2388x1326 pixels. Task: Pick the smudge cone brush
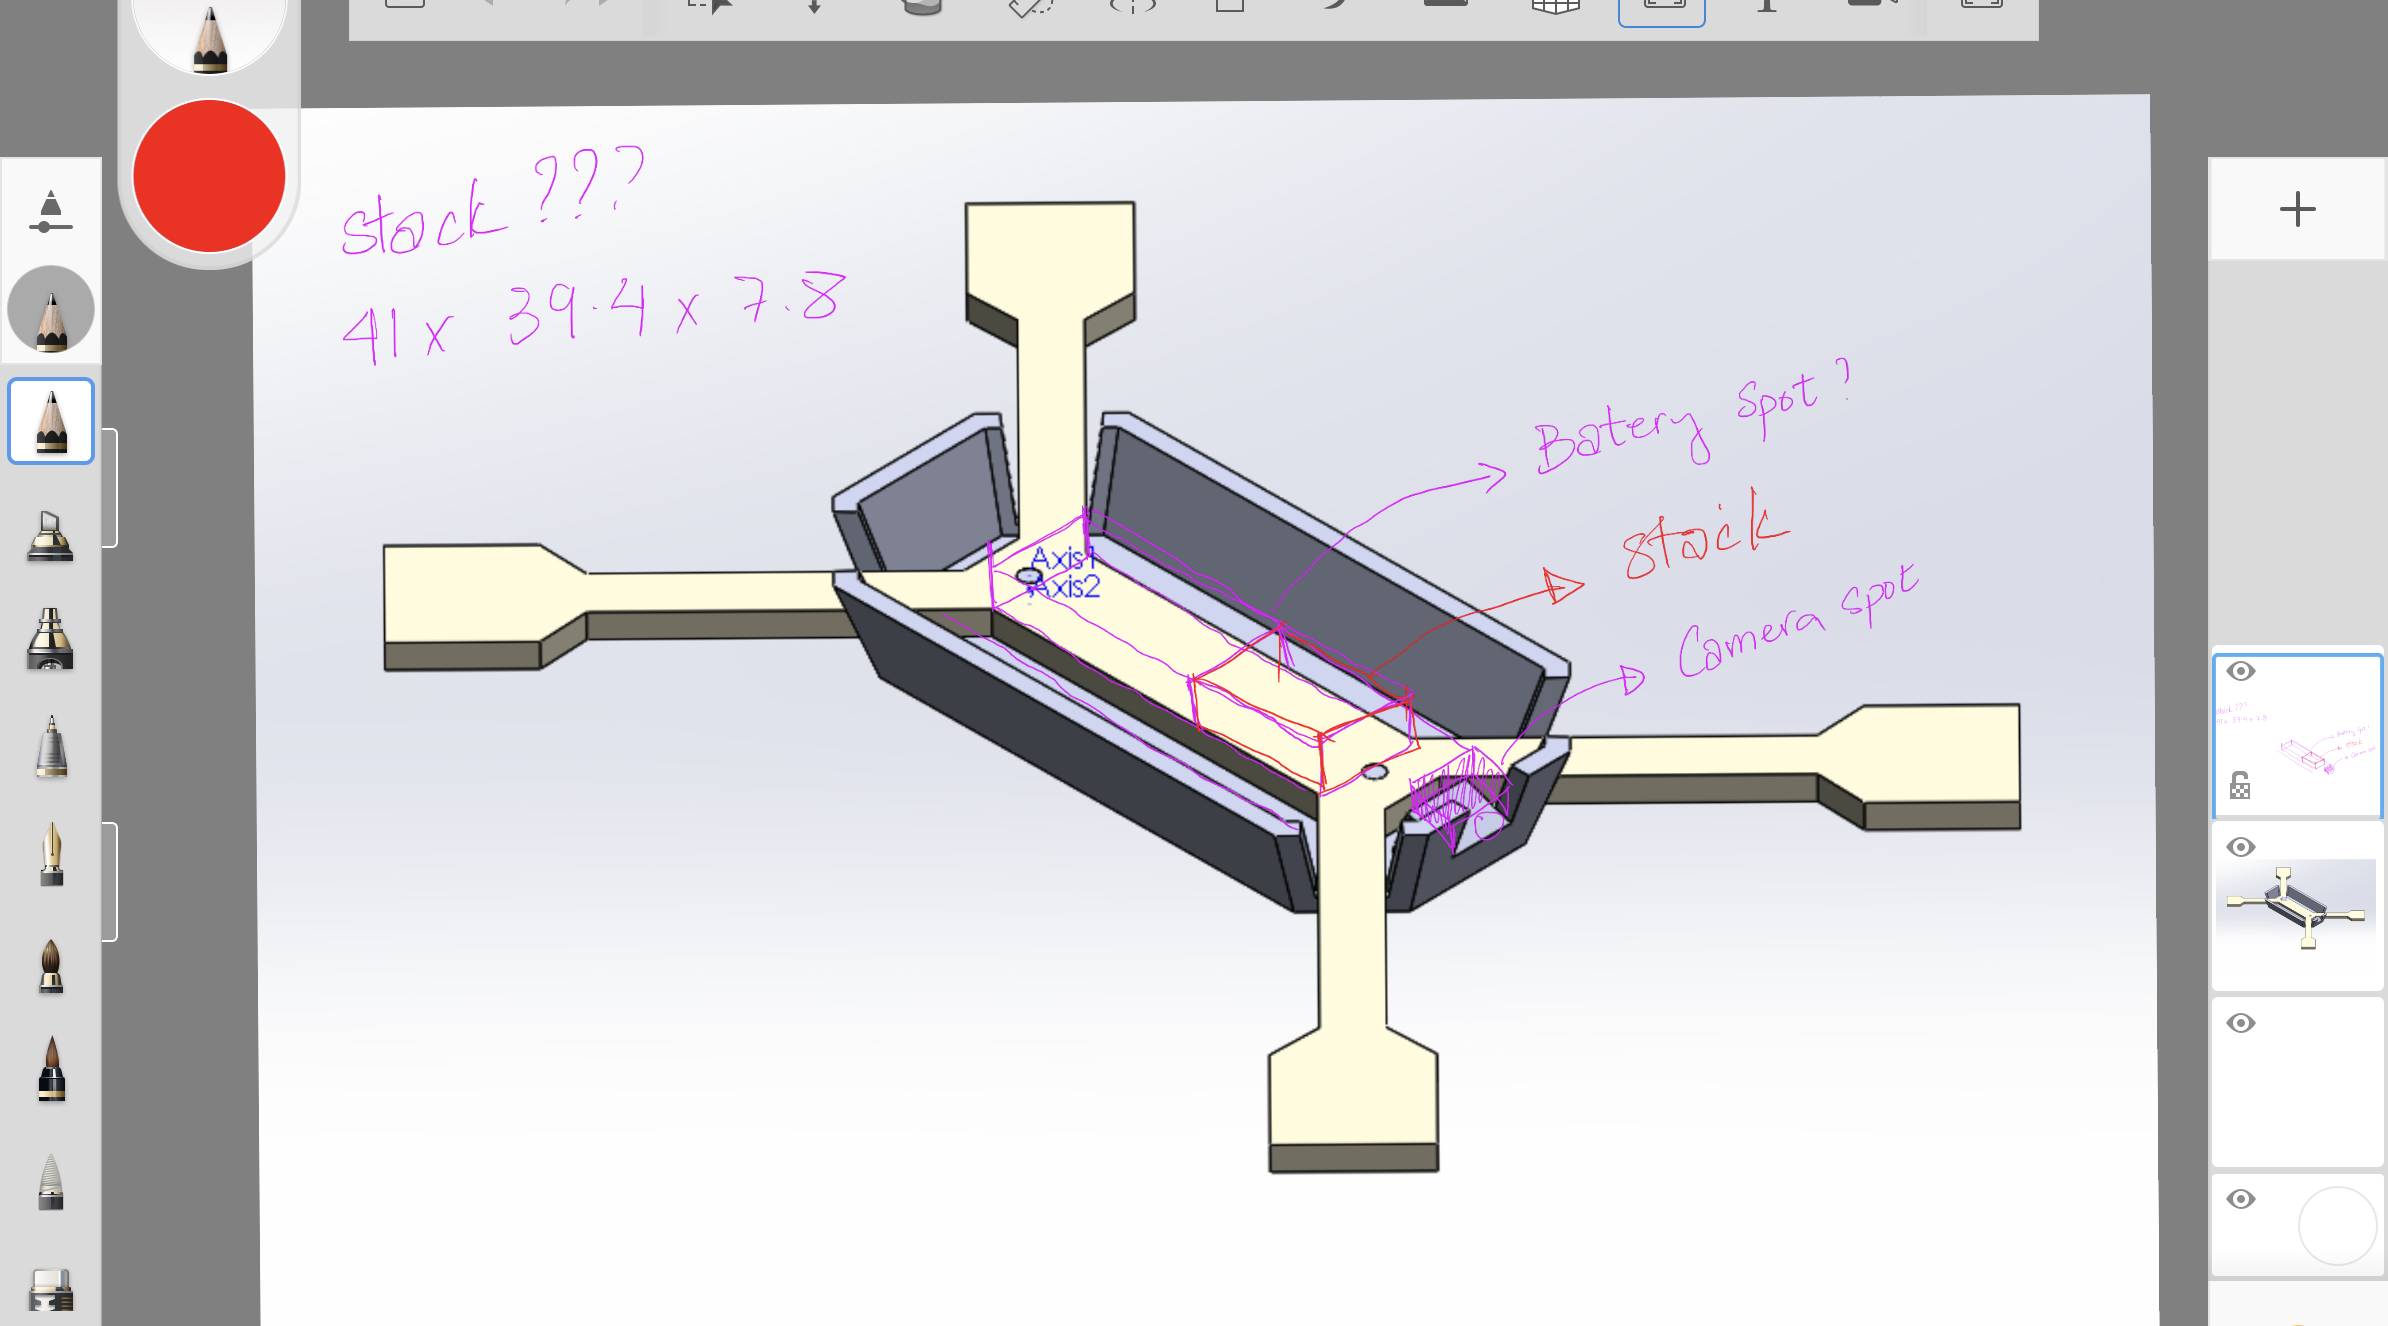pos(51,1181)
